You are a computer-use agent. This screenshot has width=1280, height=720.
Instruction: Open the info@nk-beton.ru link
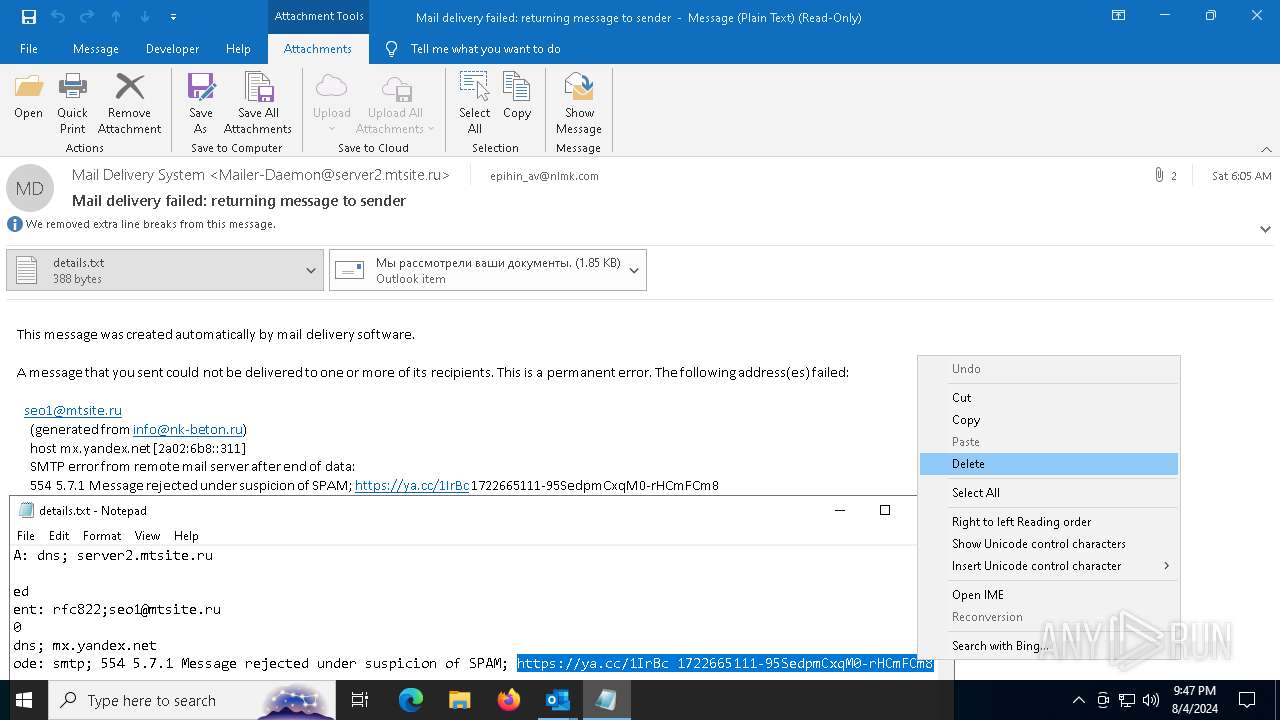click(188, 429)
